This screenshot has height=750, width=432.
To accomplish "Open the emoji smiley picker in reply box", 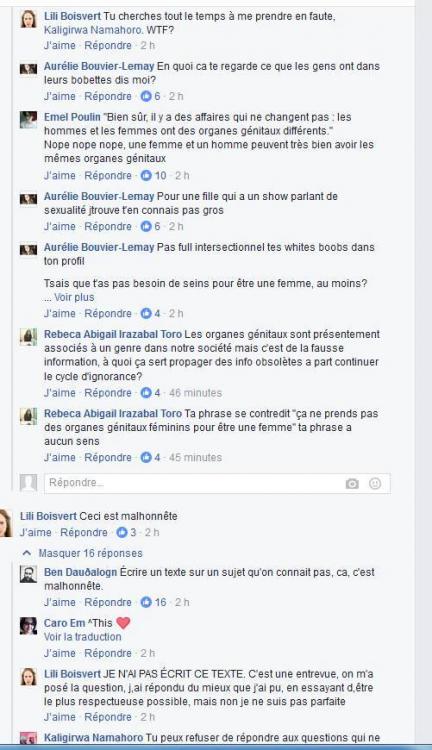I will [x=375, y=484].
